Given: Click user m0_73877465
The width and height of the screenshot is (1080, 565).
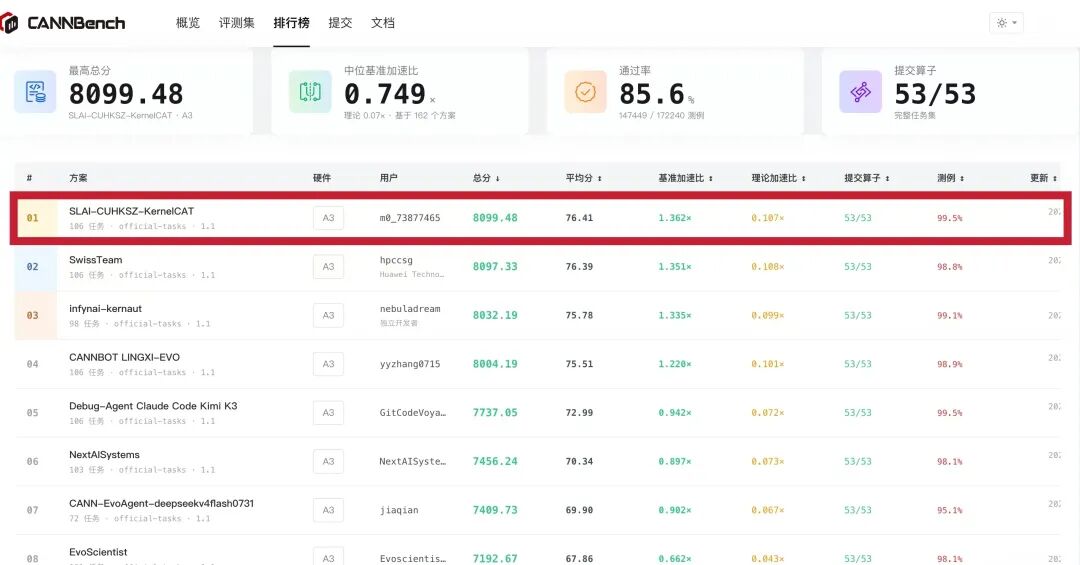Looking at the screenshot, I should coord(410,218).
